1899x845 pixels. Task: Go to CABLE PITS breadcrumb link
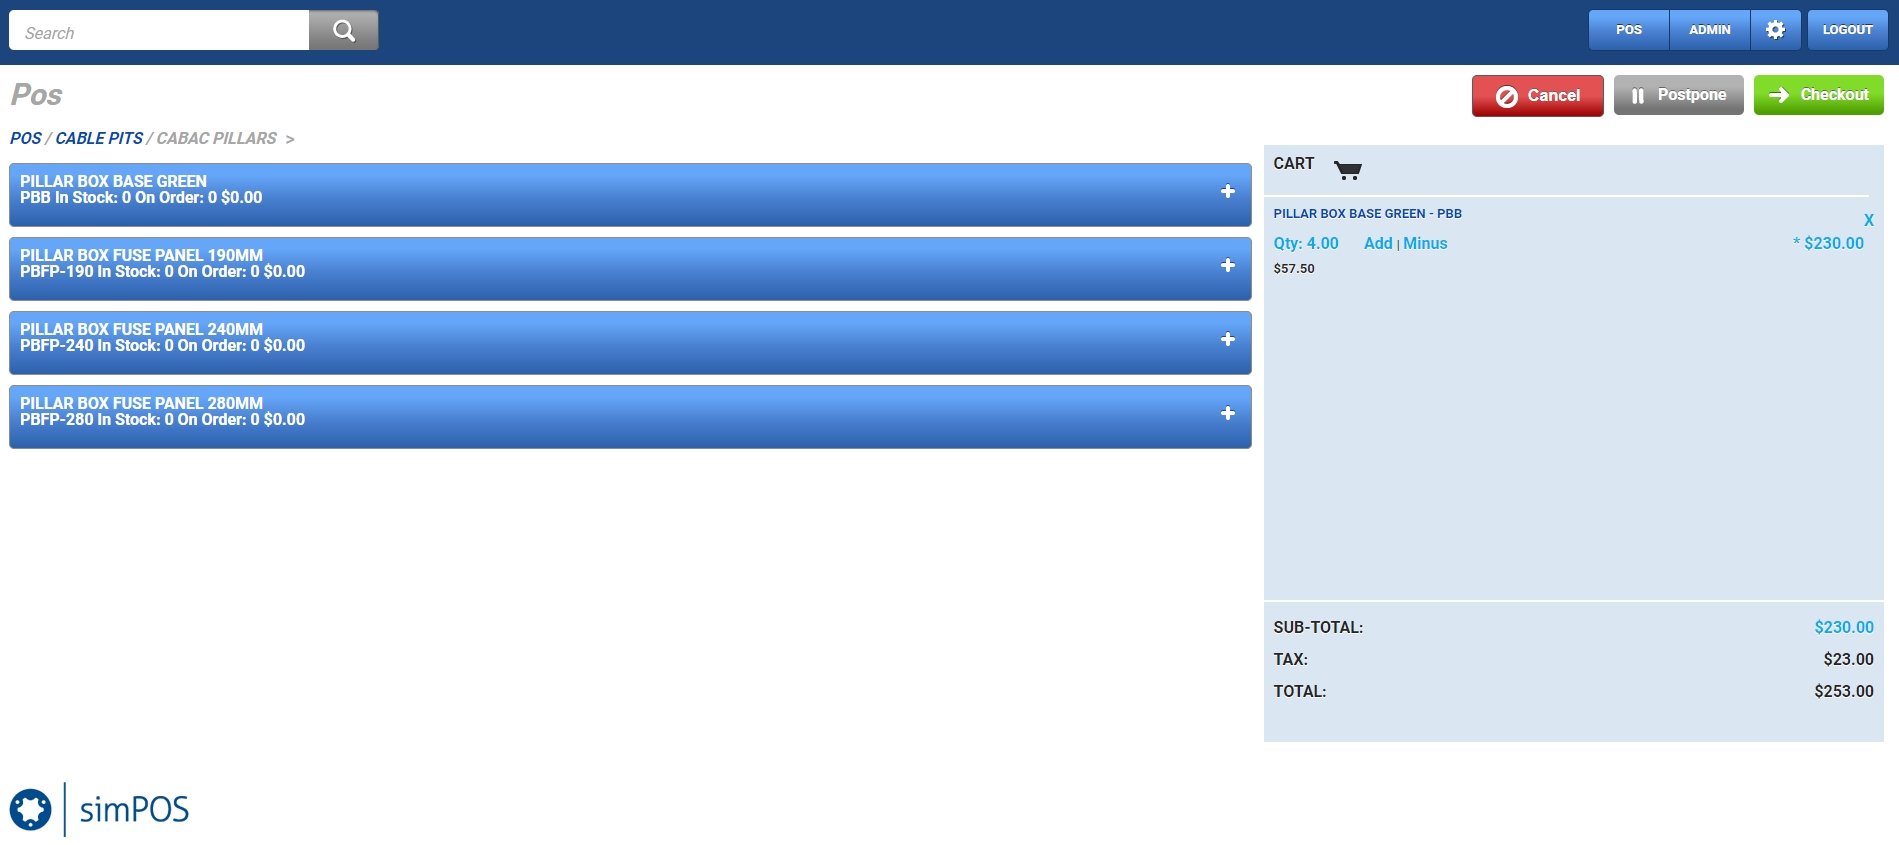coord(99,138)
